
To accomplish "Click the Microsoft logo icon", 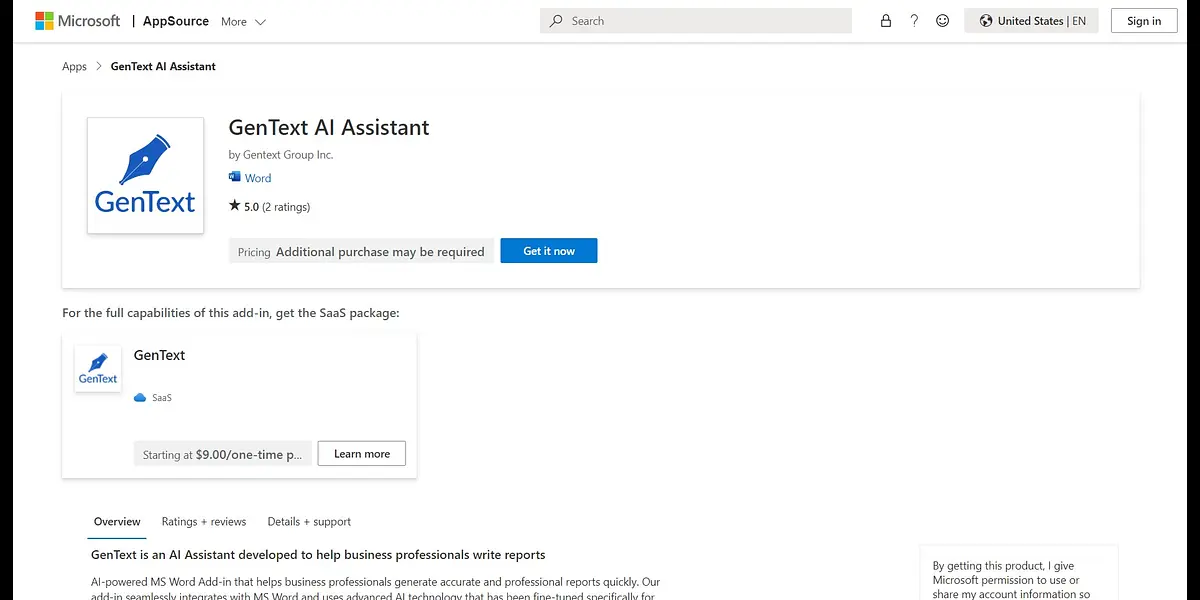I will (x=44, y=21).
